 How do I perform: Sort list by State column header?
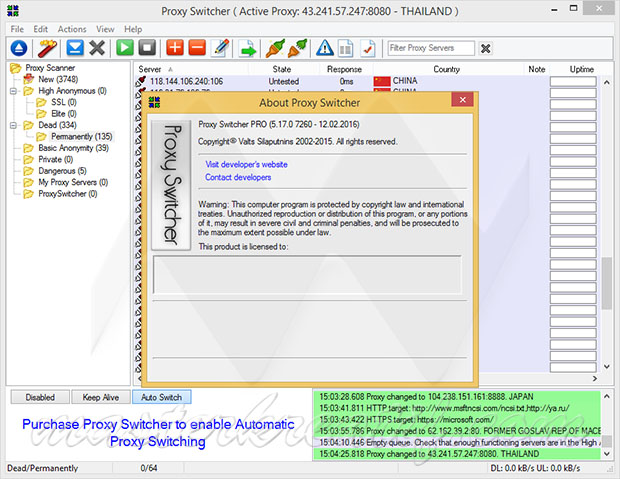[x=282, y=69]
